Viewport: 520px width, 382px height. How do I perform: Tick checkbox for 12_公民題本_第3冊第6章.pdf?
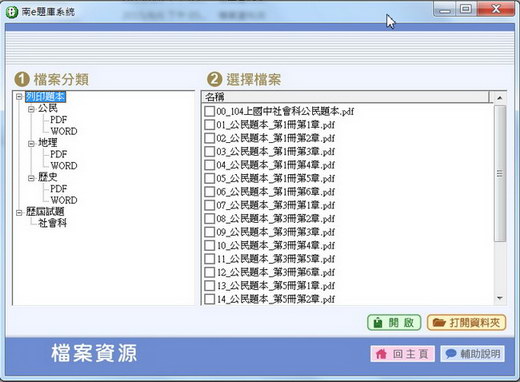click(x=209, y=272)
